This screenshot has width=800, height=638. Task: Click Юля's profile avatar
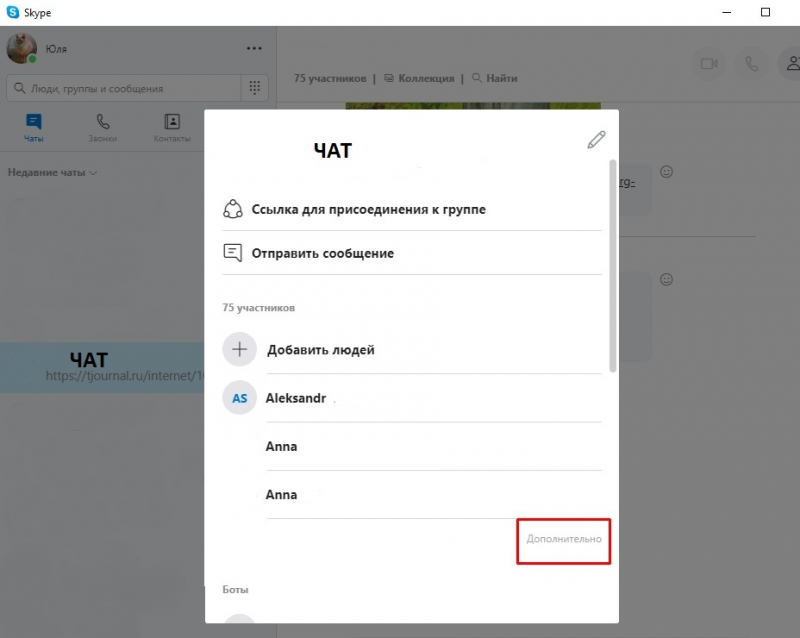21,48
